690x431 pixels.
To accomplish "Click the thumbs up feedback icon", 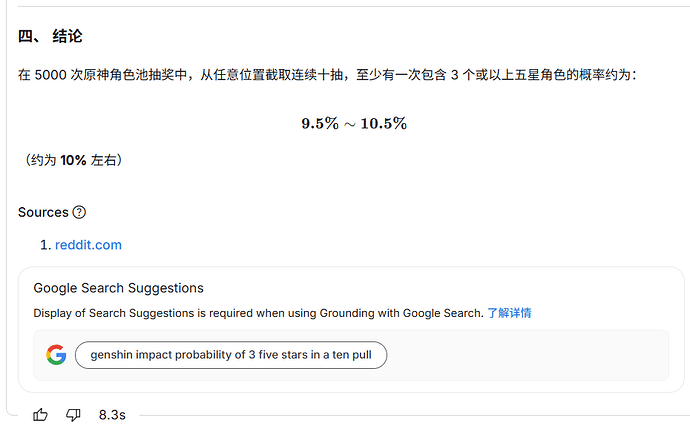I will [x=40, y=415].
